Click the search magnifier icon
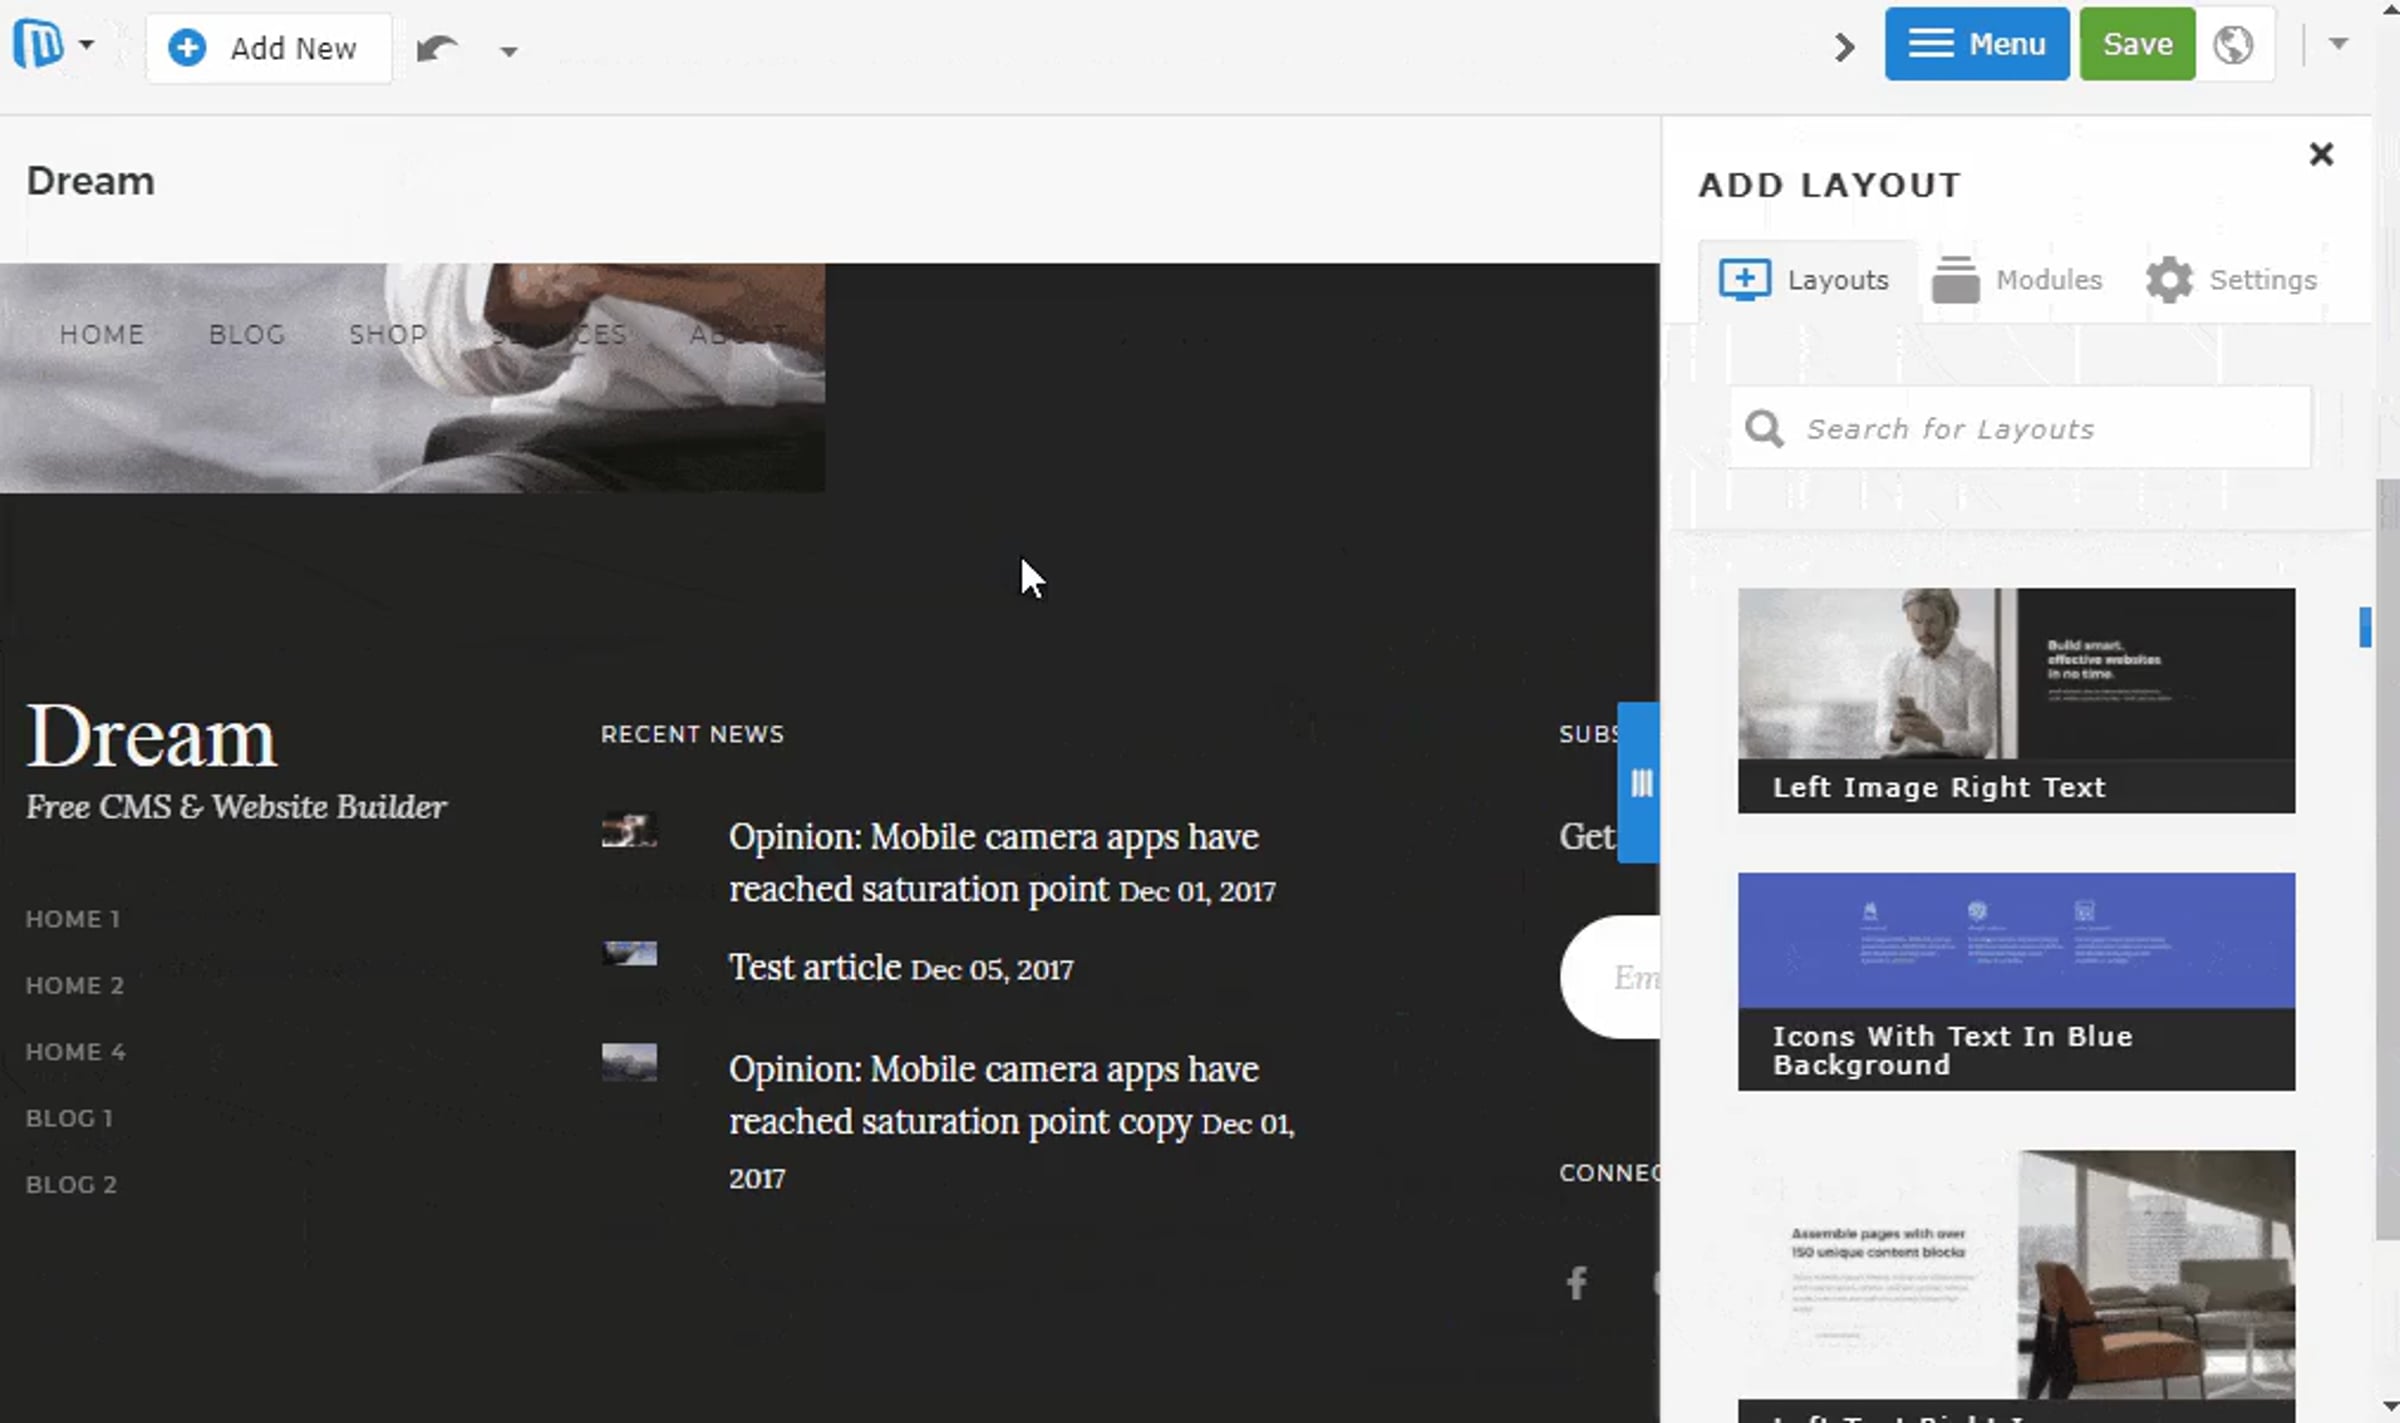The width and height of the screenshot is (2400, 1423). tap(1764, 429)
